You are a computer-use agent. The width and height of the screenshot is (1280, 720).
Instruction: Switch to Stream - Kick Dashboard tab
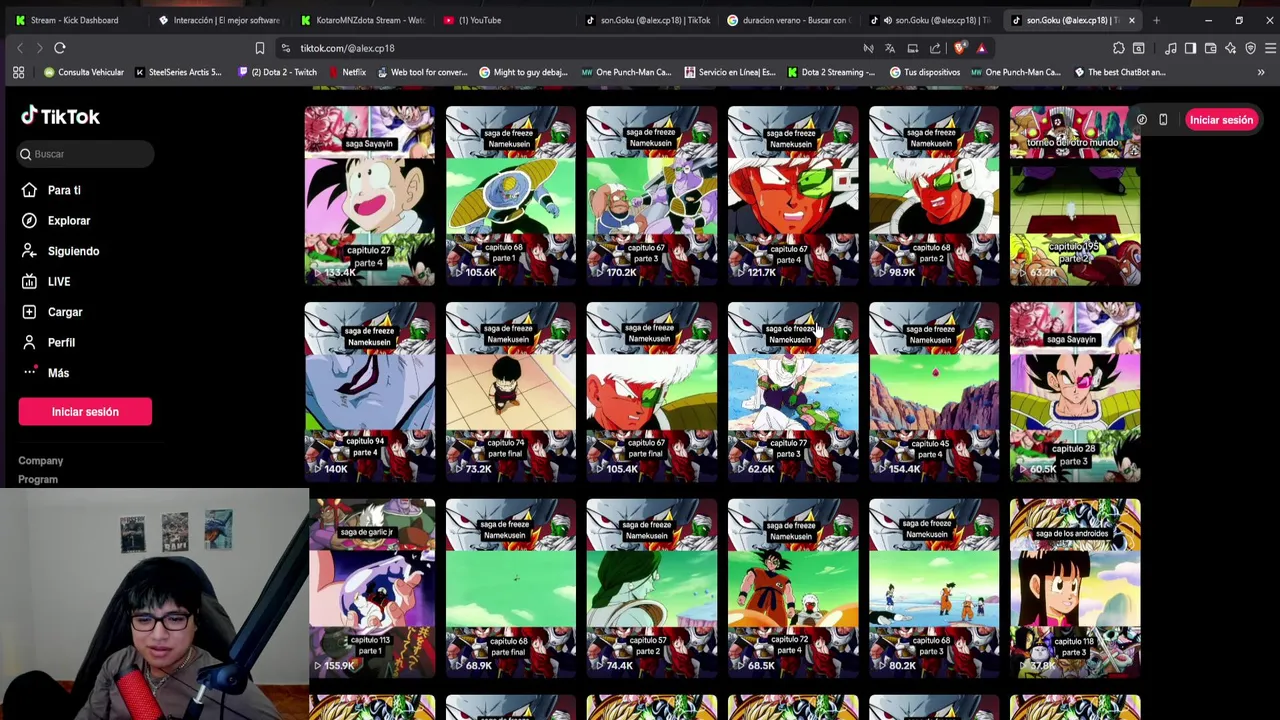[x=75, y=20]
